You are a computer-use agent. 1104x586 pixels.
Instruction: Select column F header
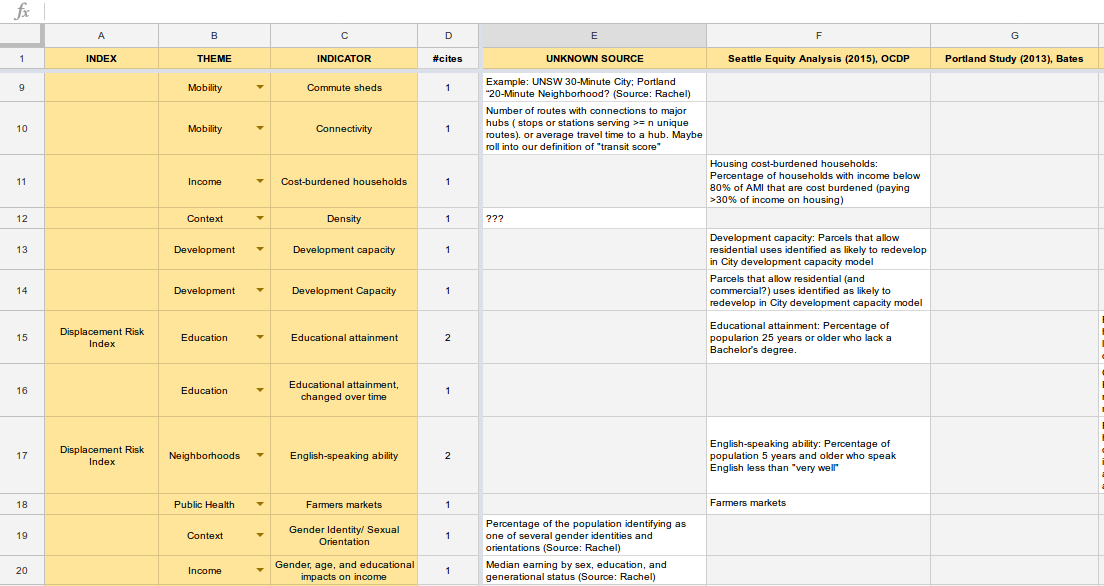click(x=818, y=35)
